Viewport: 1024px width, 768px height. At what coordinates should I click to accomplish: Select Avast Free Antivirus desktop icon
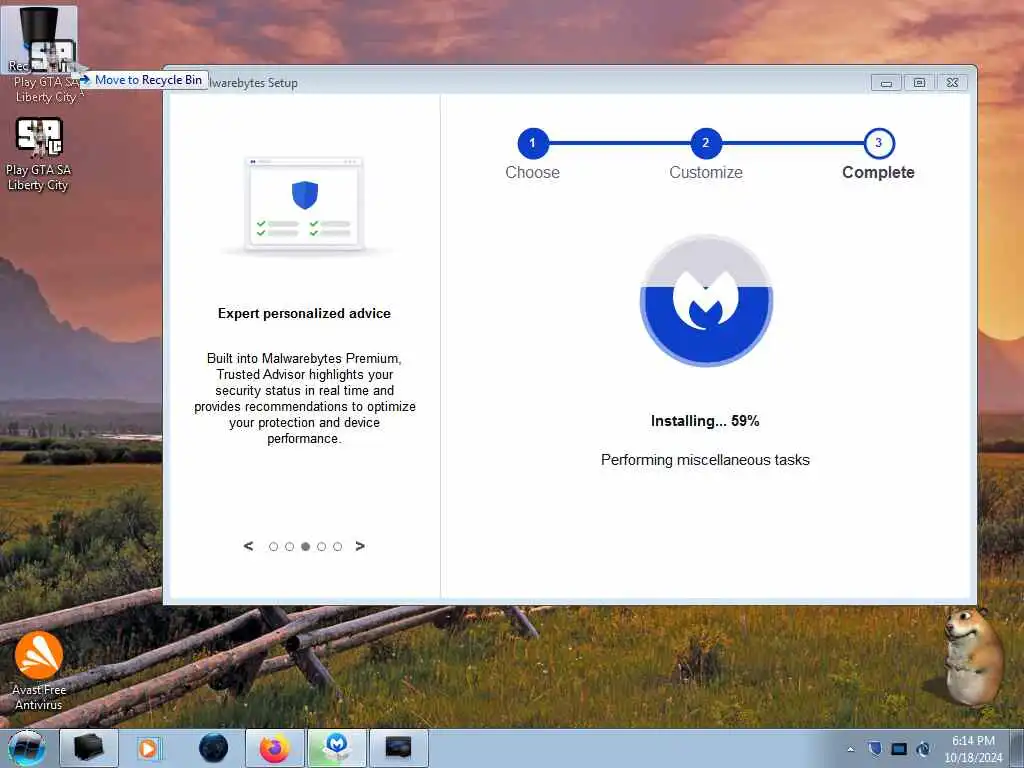pos(39,671)
